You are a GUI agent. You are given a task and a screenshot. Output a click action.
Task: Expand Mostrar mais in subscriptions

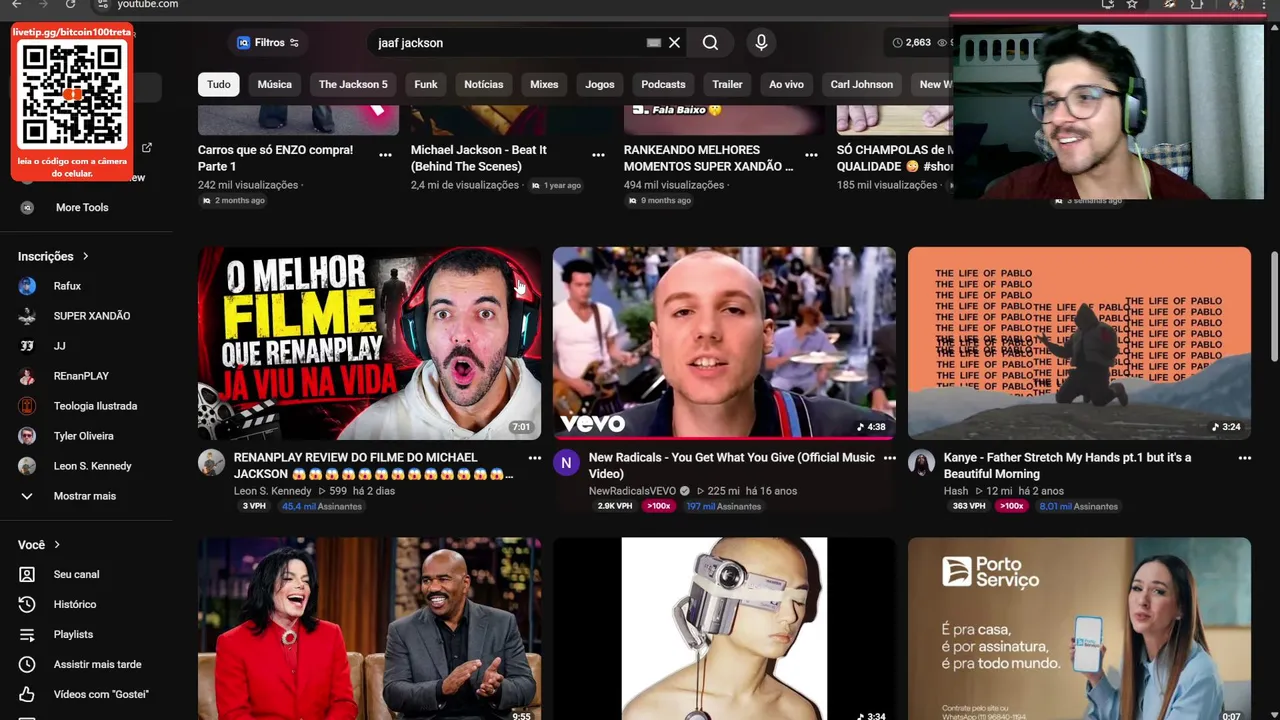[84, 496]
